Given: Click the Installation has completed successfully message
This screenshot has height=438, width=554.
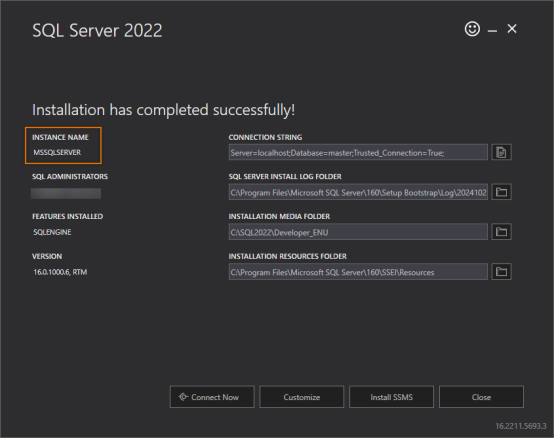Looking at the screenshot, I should click(164, 110).
